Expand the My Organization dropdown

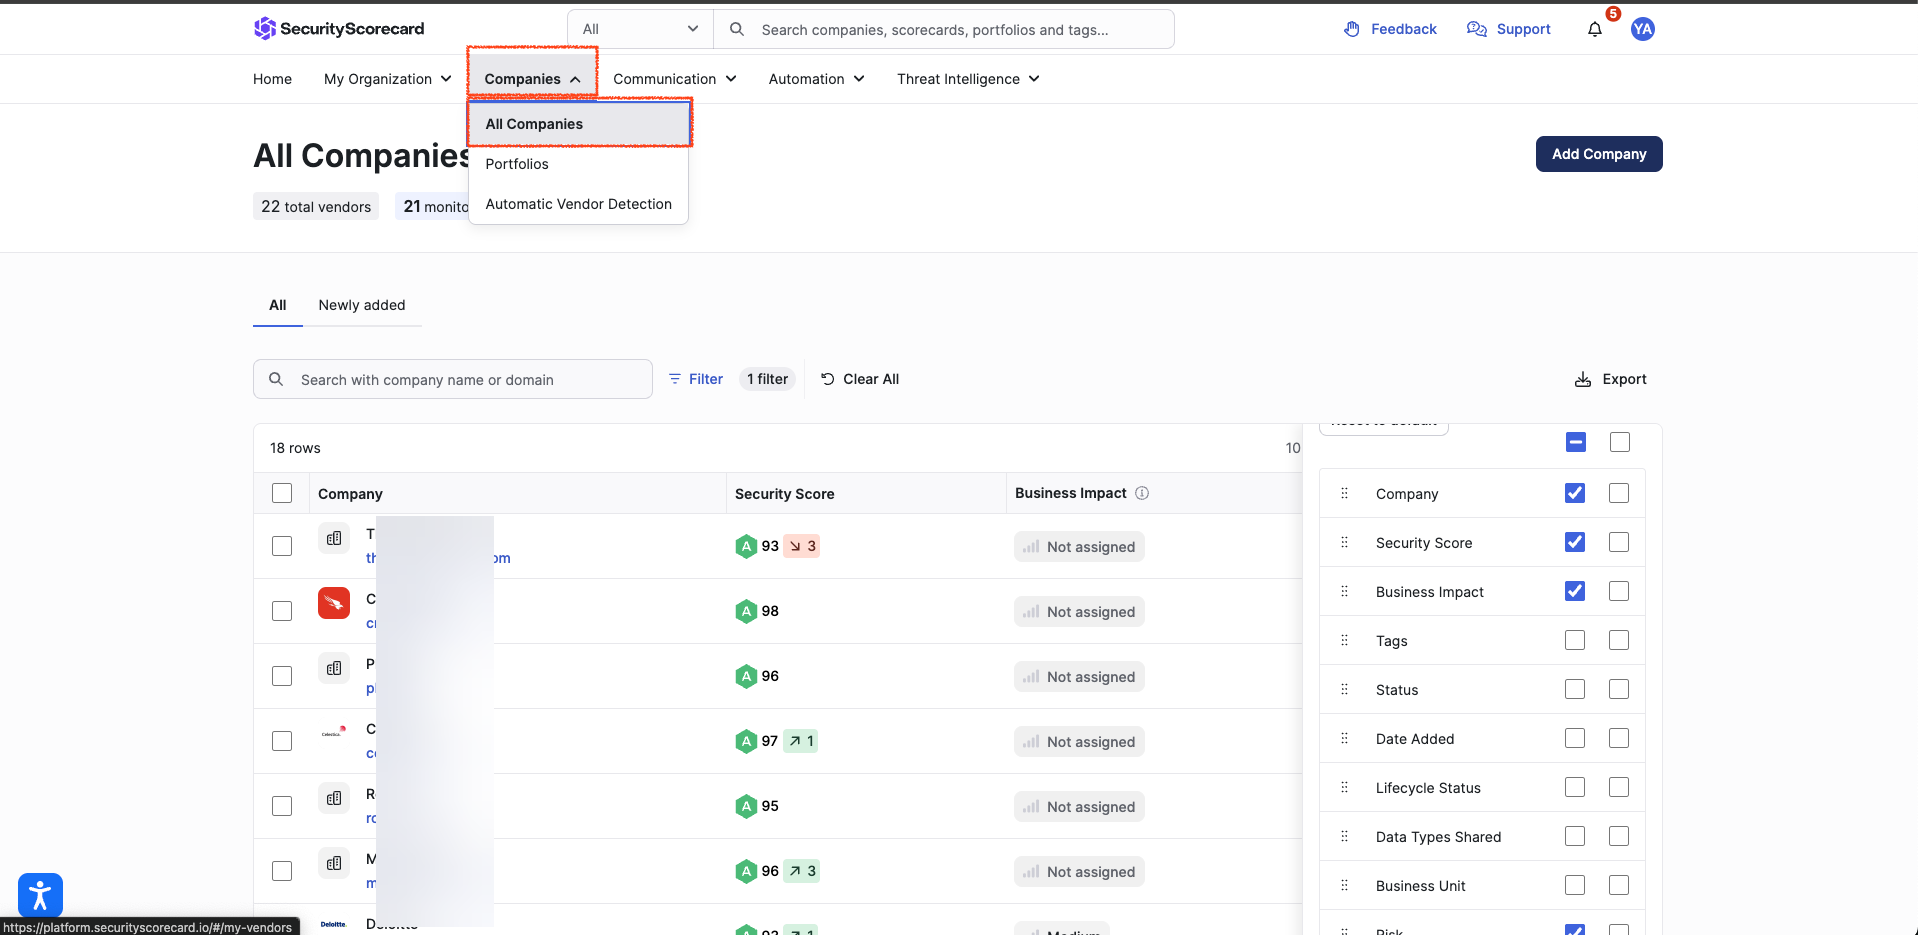coord(387,79)
